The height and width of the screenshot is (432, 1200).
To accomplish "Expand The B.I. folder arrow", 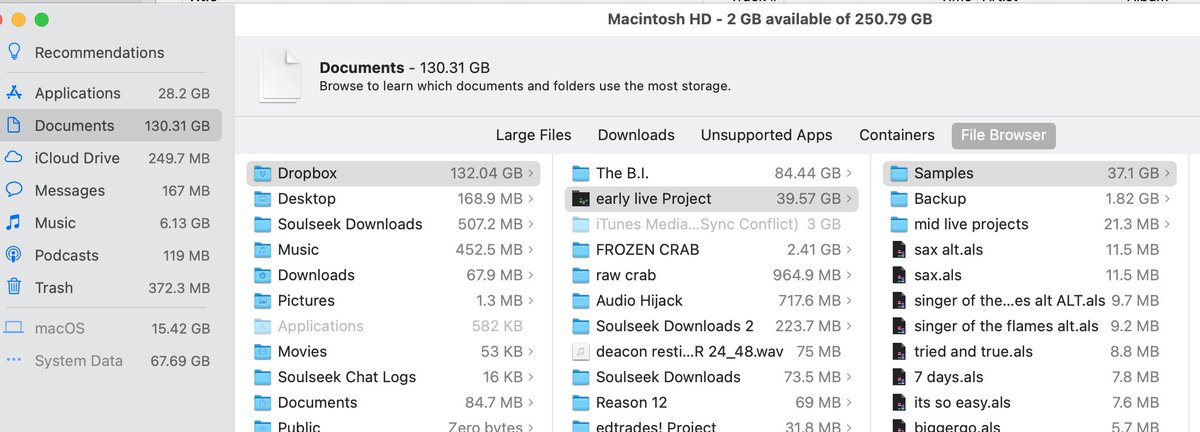I will tap(849, 173).
